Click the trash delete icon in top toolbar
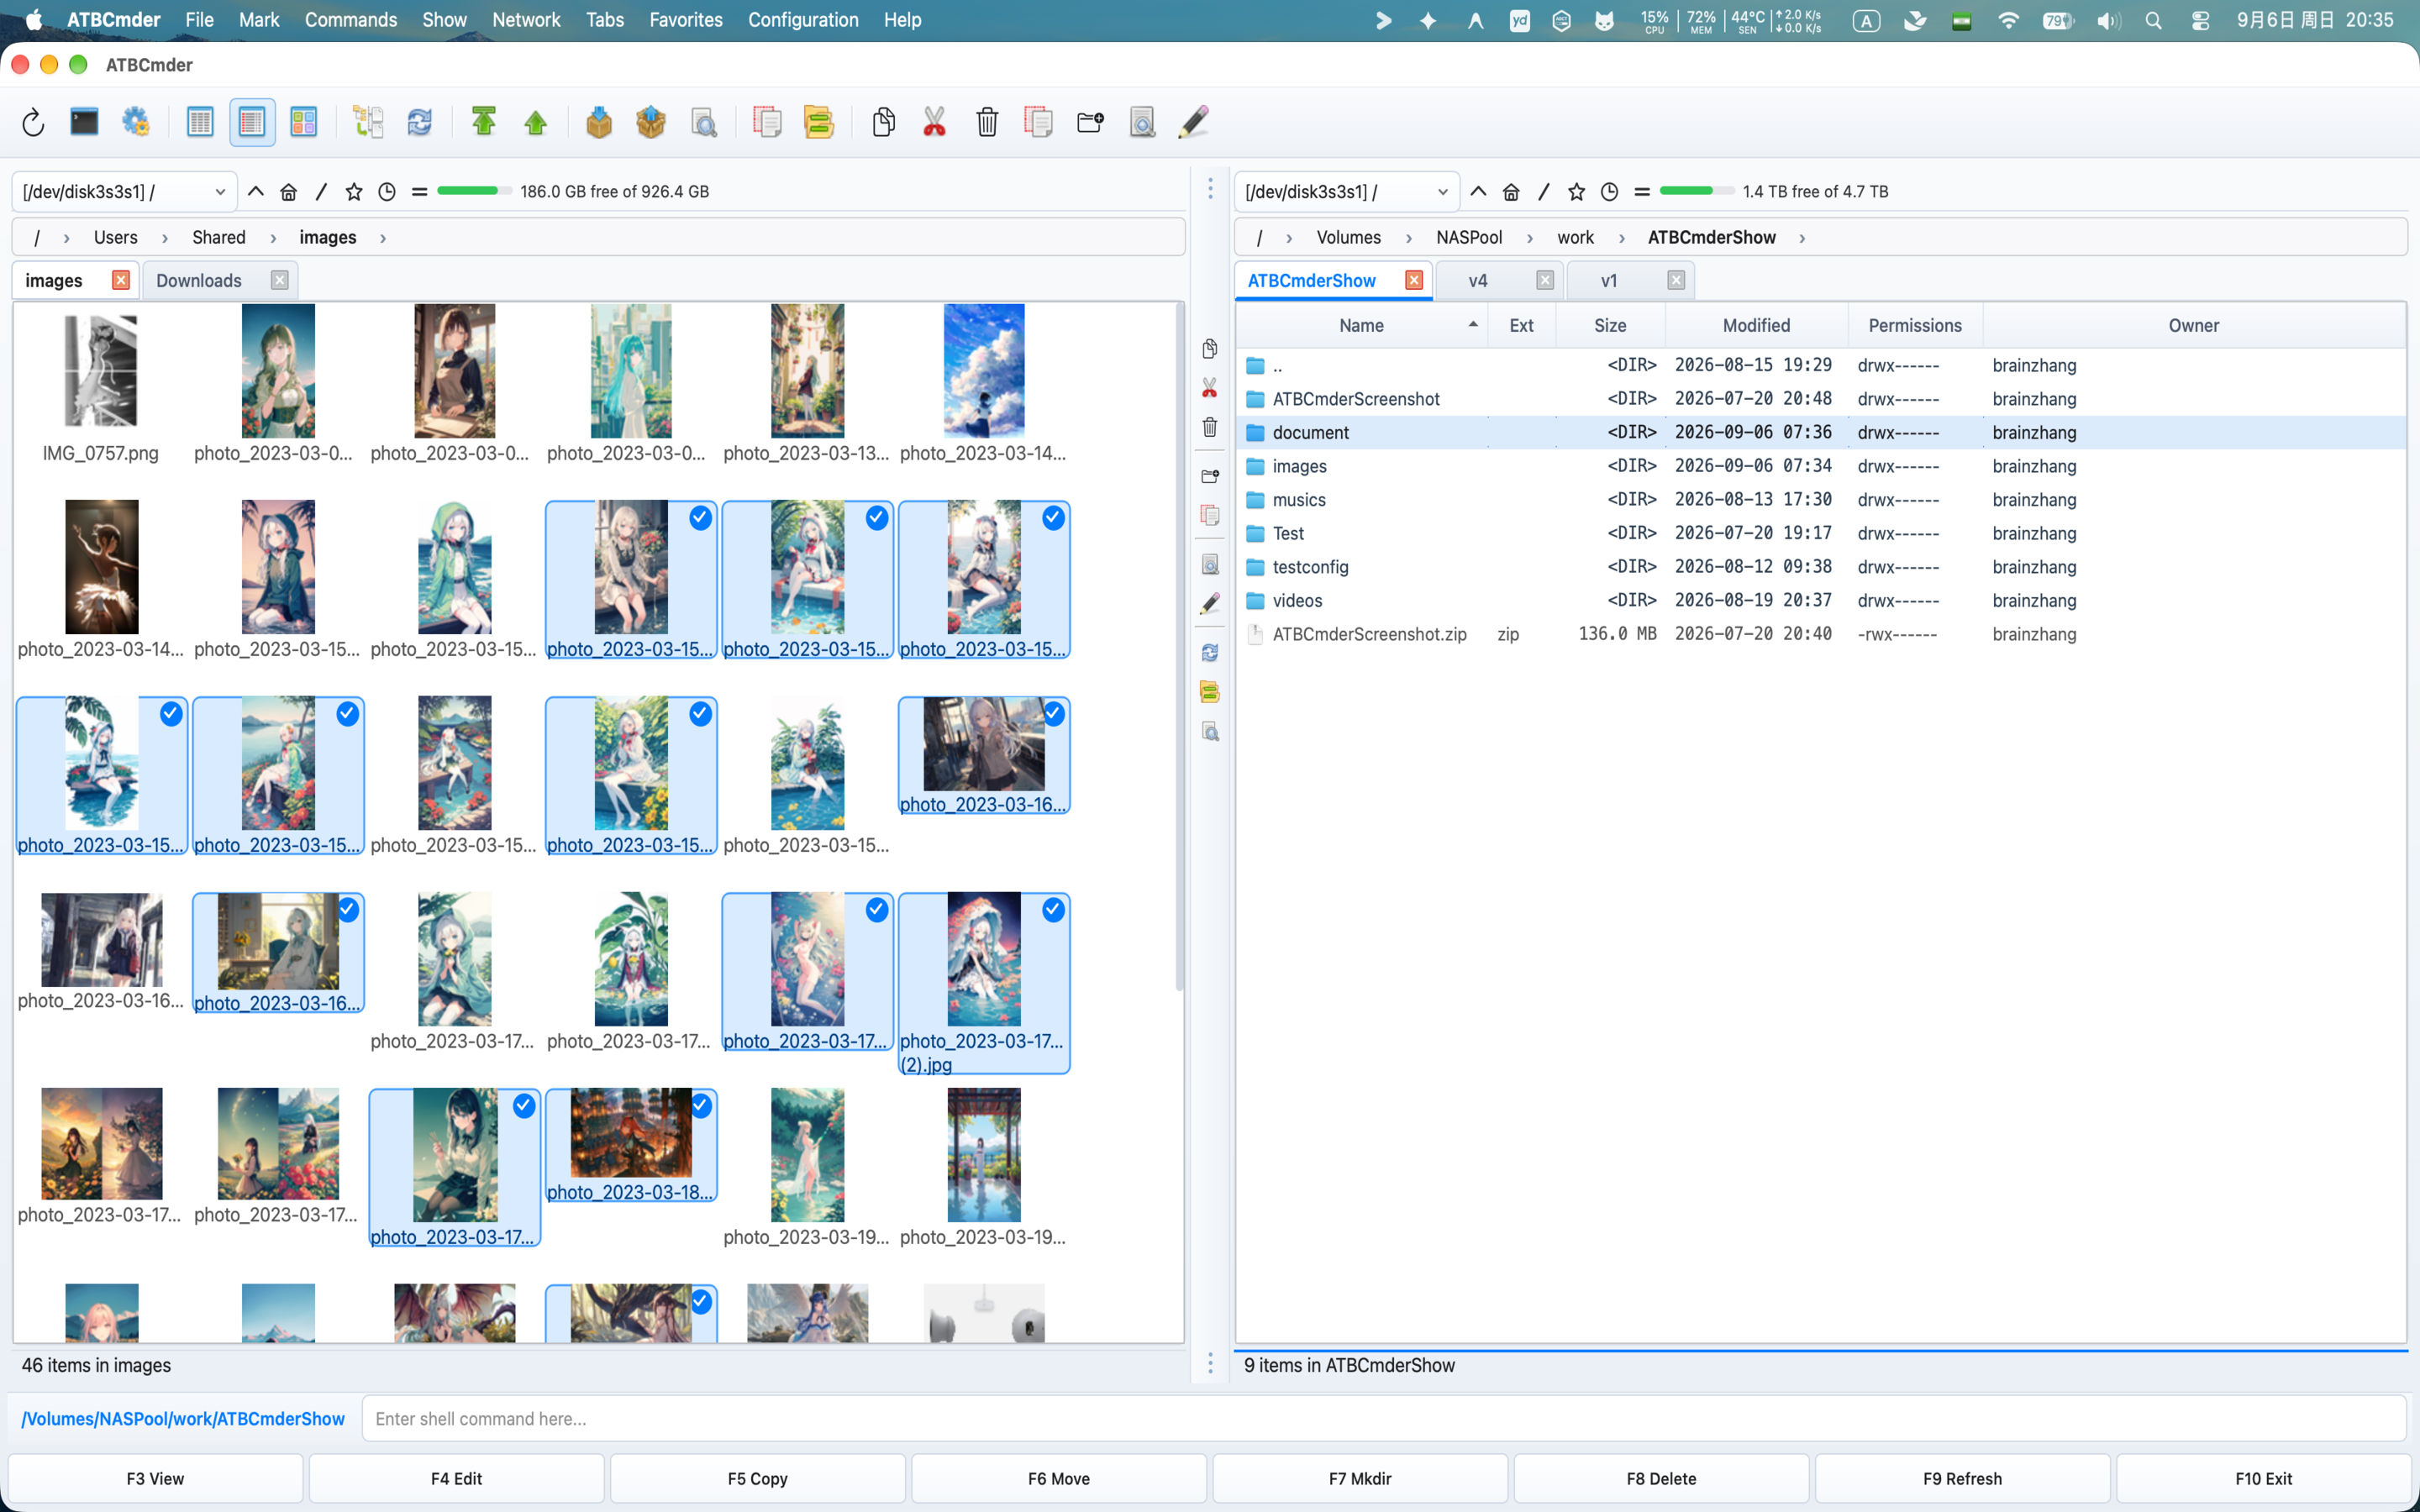The width and height of the screenshot is (2420, 1512). pyautogui.click(x=987, y=123)
